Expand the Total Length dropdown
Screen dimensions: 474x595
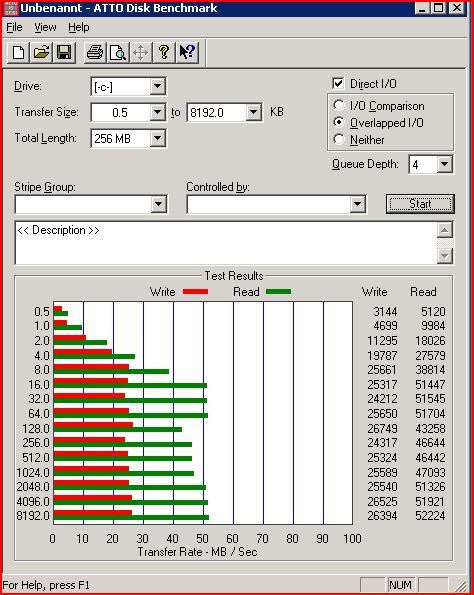click(157, 139)
